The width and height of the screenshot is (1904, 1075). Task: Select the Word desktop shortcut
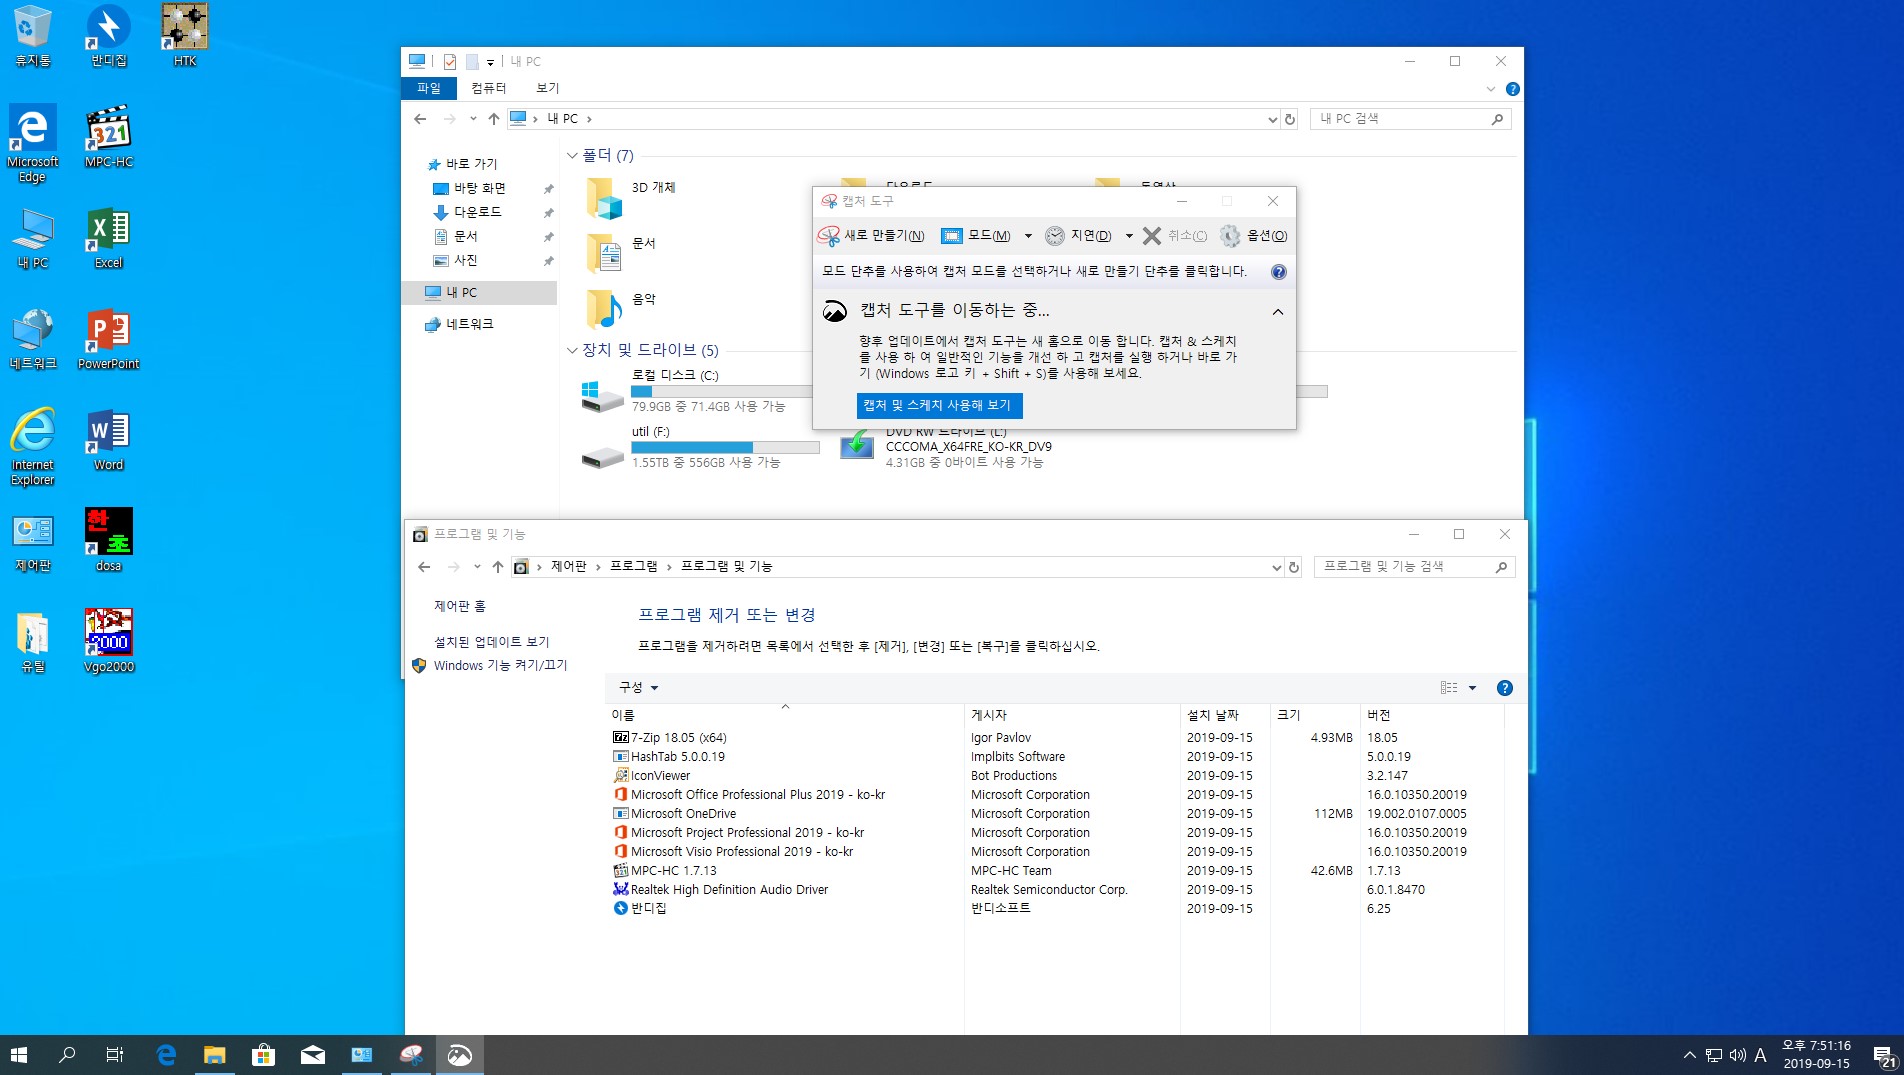pos(108,440)
